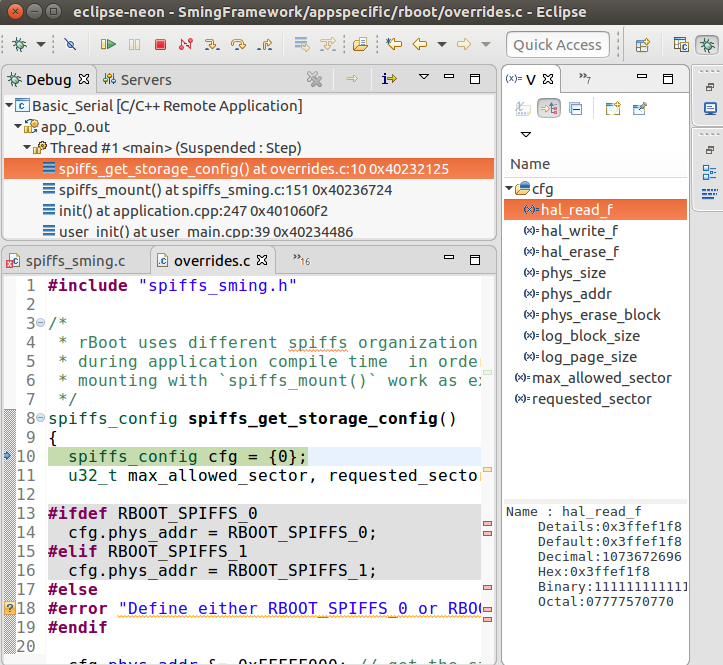The image size is (723, 665).
Task: Click the Back navigation arrow
Action: pyautogui.click(x=420, y=44)
